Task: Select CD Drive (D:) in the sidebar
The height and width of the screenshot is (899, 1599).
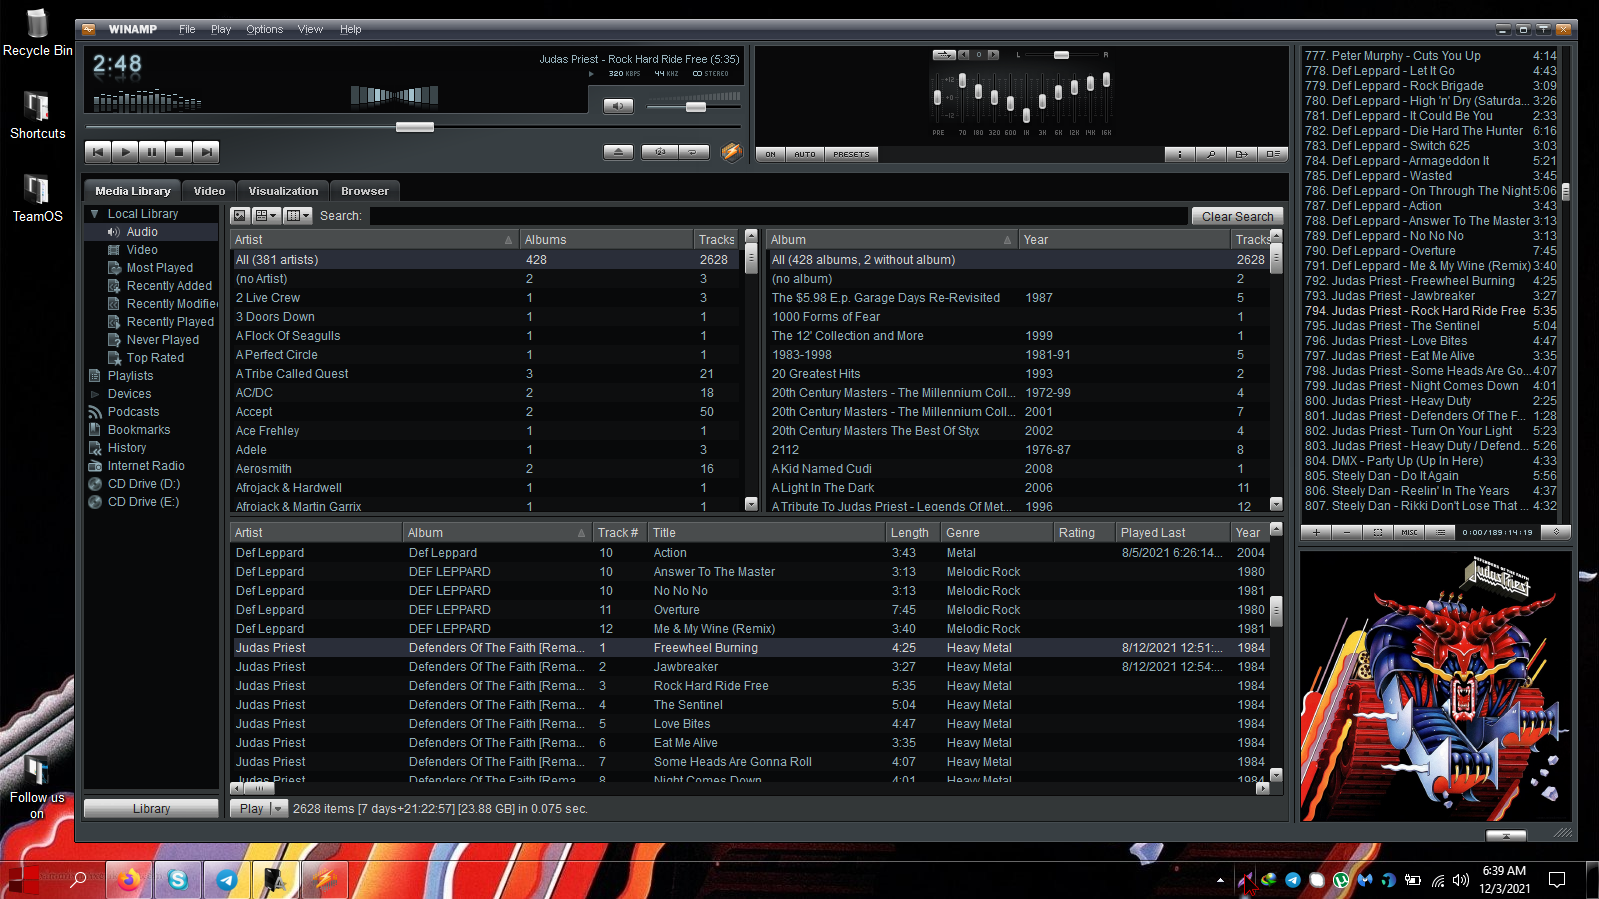Action: coord(144,484)
